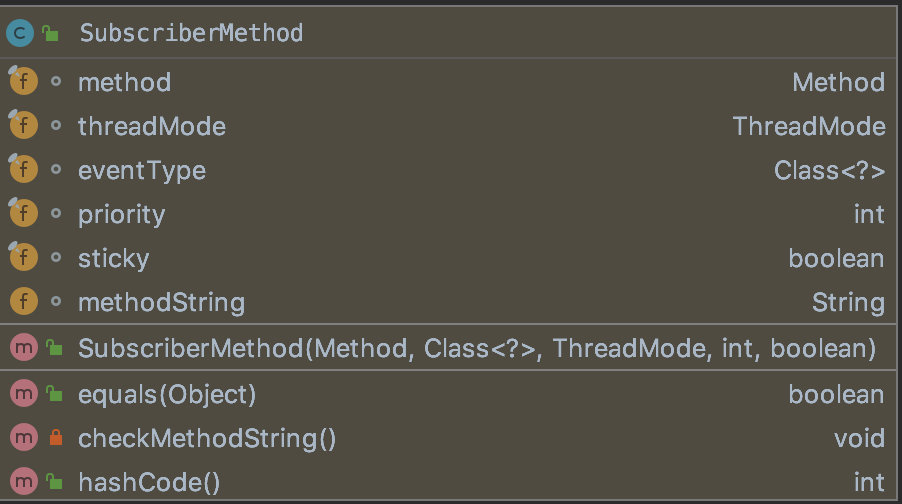Click the ThreadMode type label
Image resolution: width=902 pixels, height=504 pixels.
point(808,126)
